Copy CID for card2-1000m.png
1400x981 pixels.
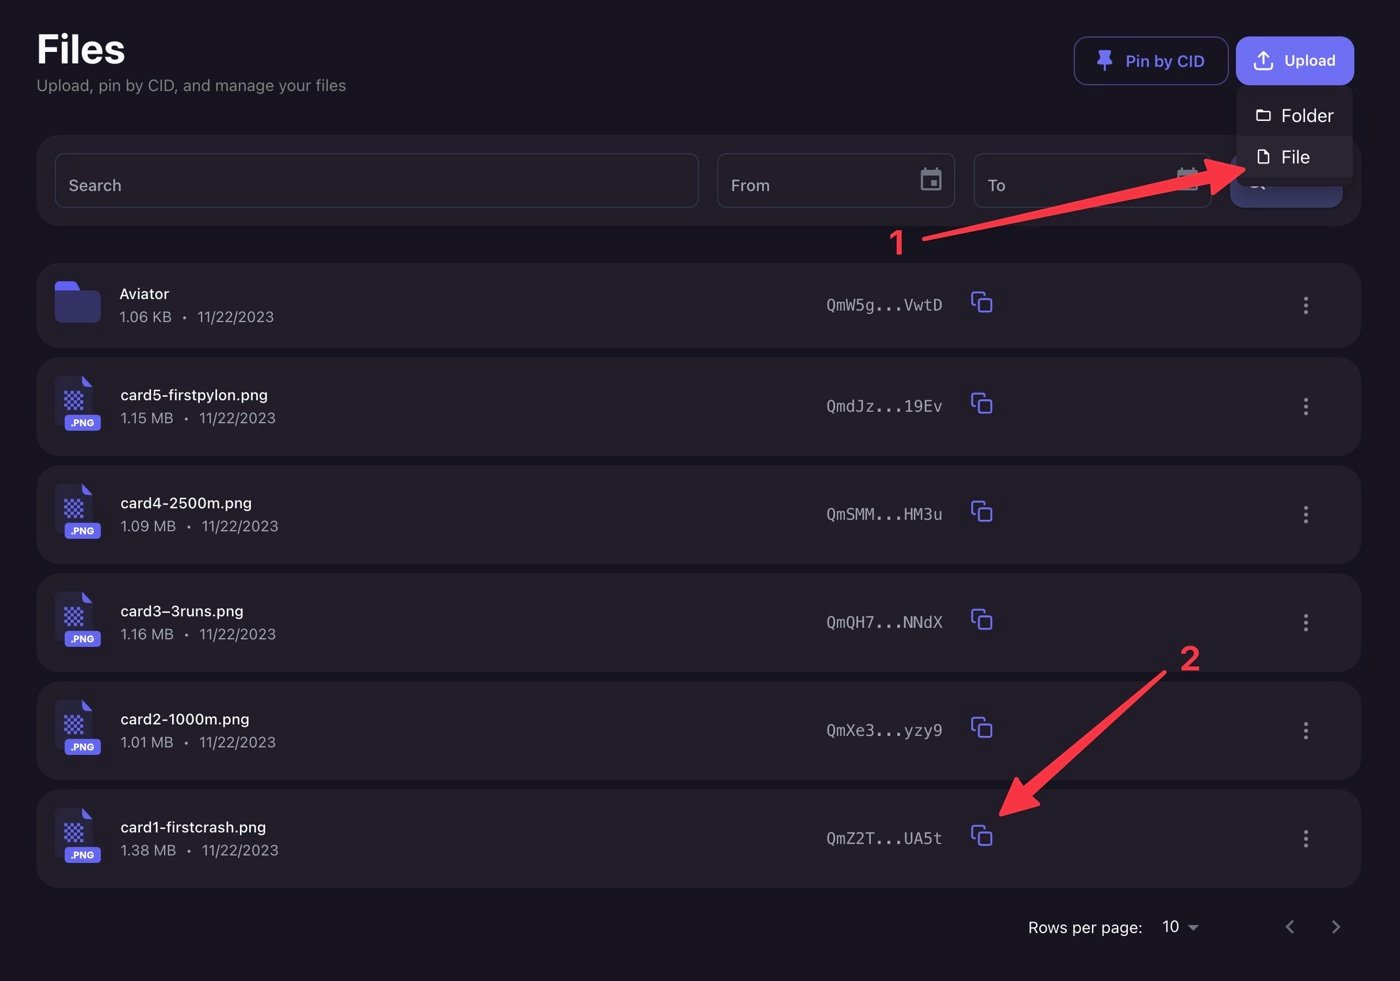tap(982, 727)
